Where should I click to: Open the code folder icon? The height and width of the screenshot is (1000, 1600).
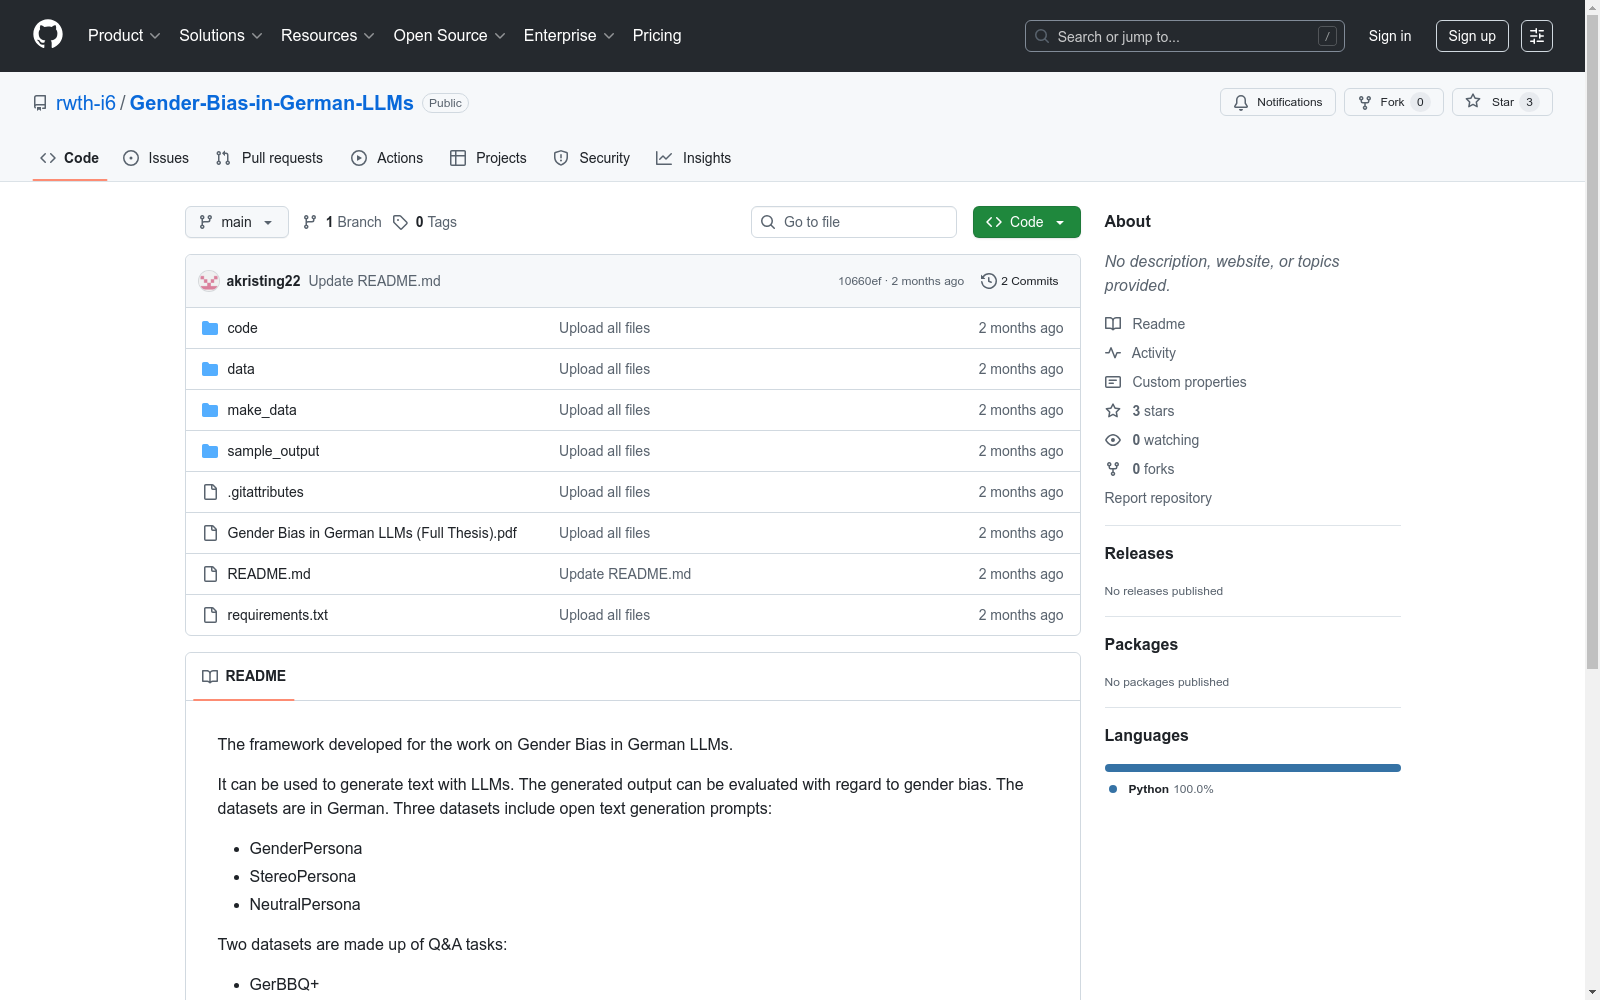click(x=210, y=328)
